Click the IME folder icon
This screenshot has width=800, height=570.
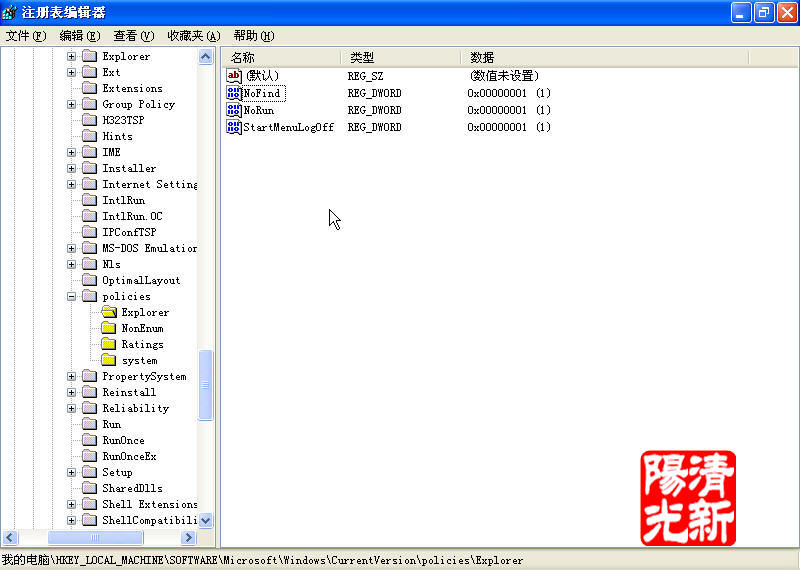coord(89,152)
